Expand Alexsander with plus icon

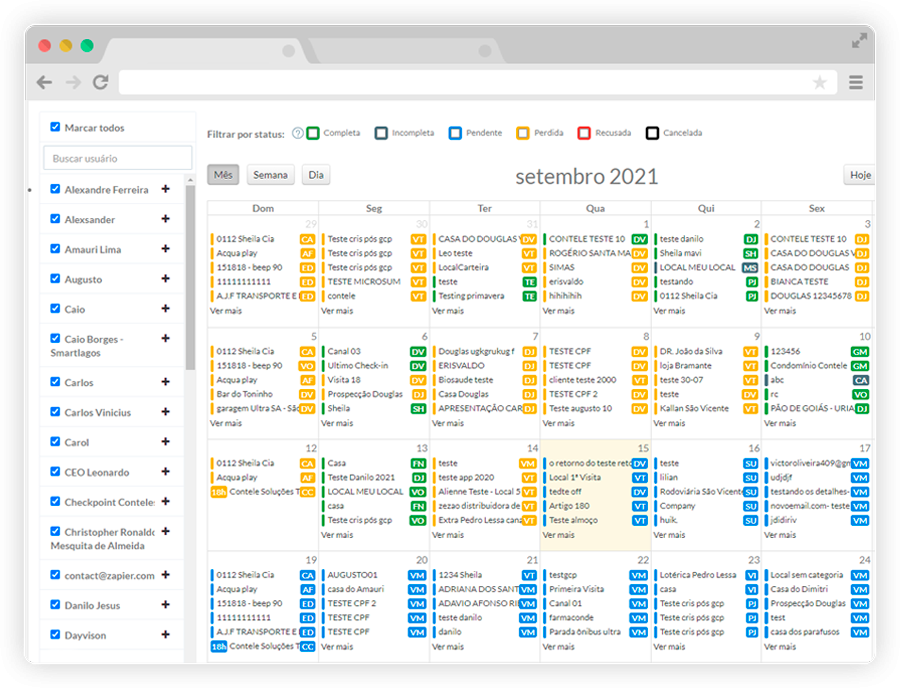165,219
